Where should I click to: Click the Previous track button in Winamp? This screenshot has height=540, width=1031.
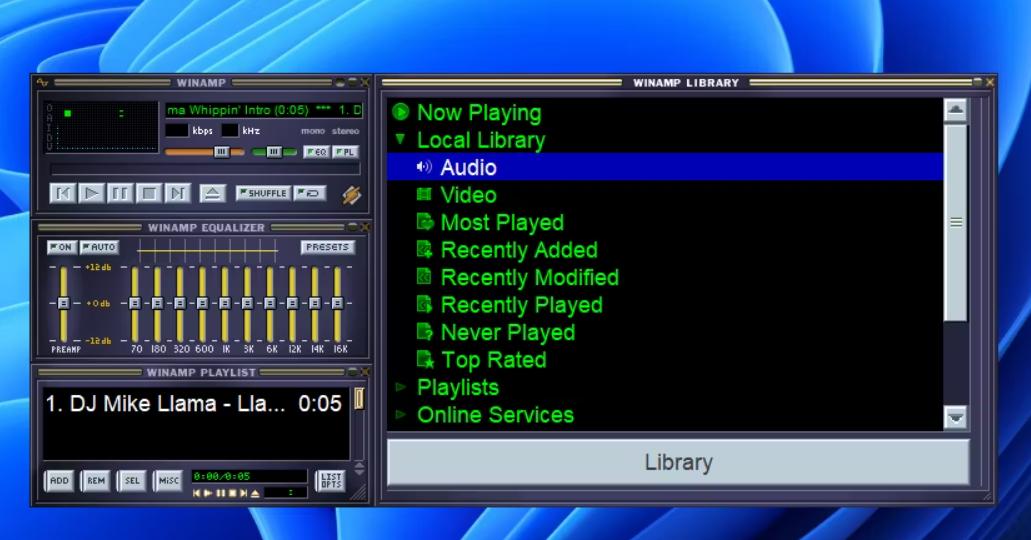(x=62, y=193)
